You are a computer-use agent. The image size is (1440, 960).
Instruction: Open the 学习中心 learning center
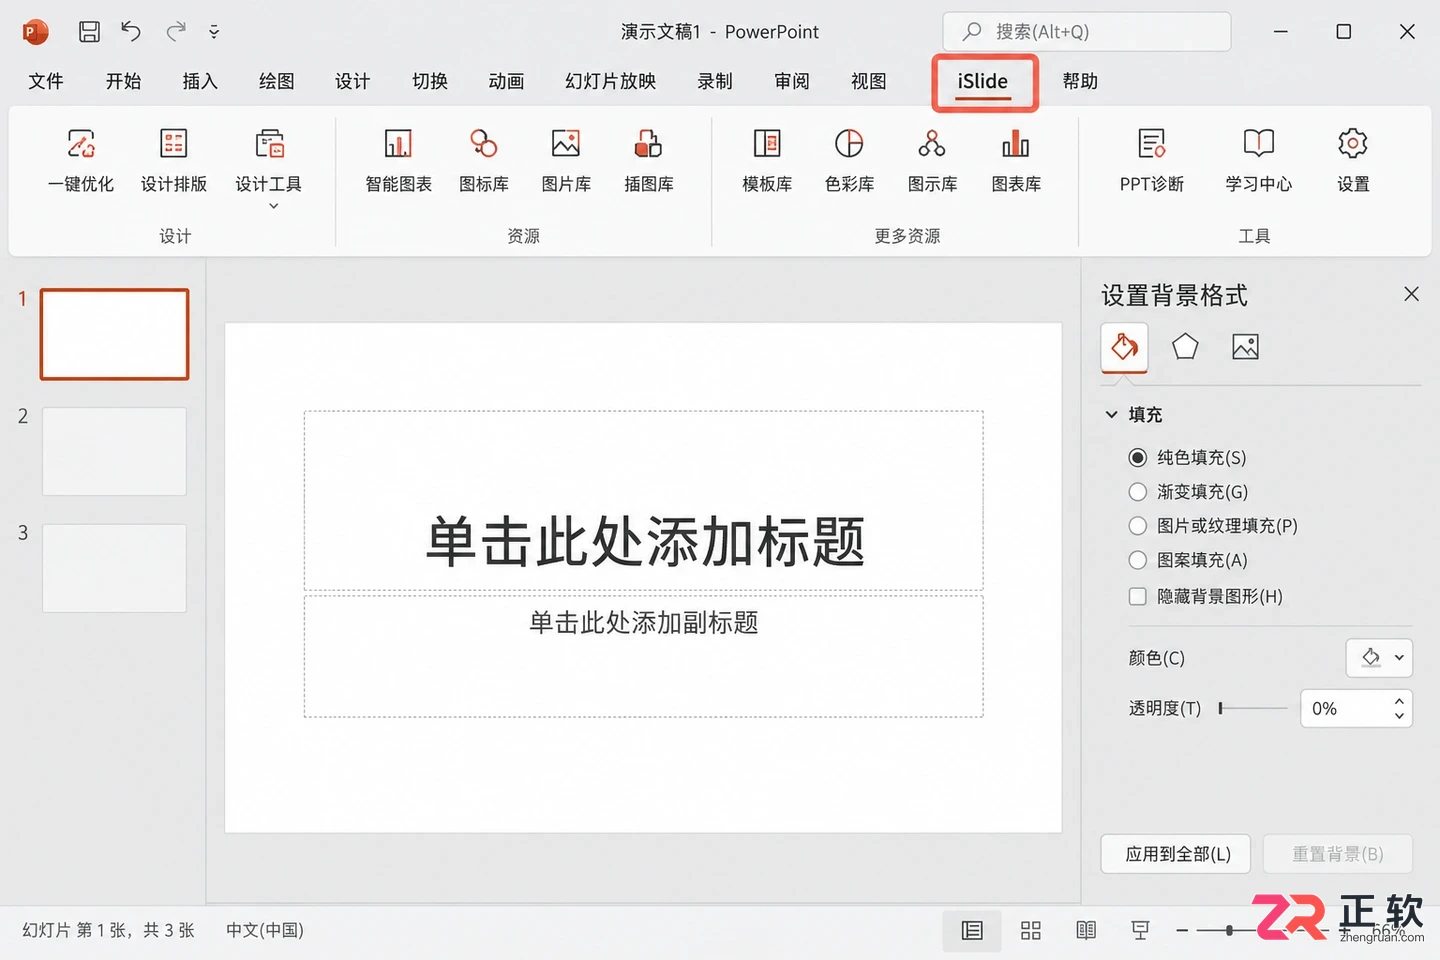(1259, 160)
